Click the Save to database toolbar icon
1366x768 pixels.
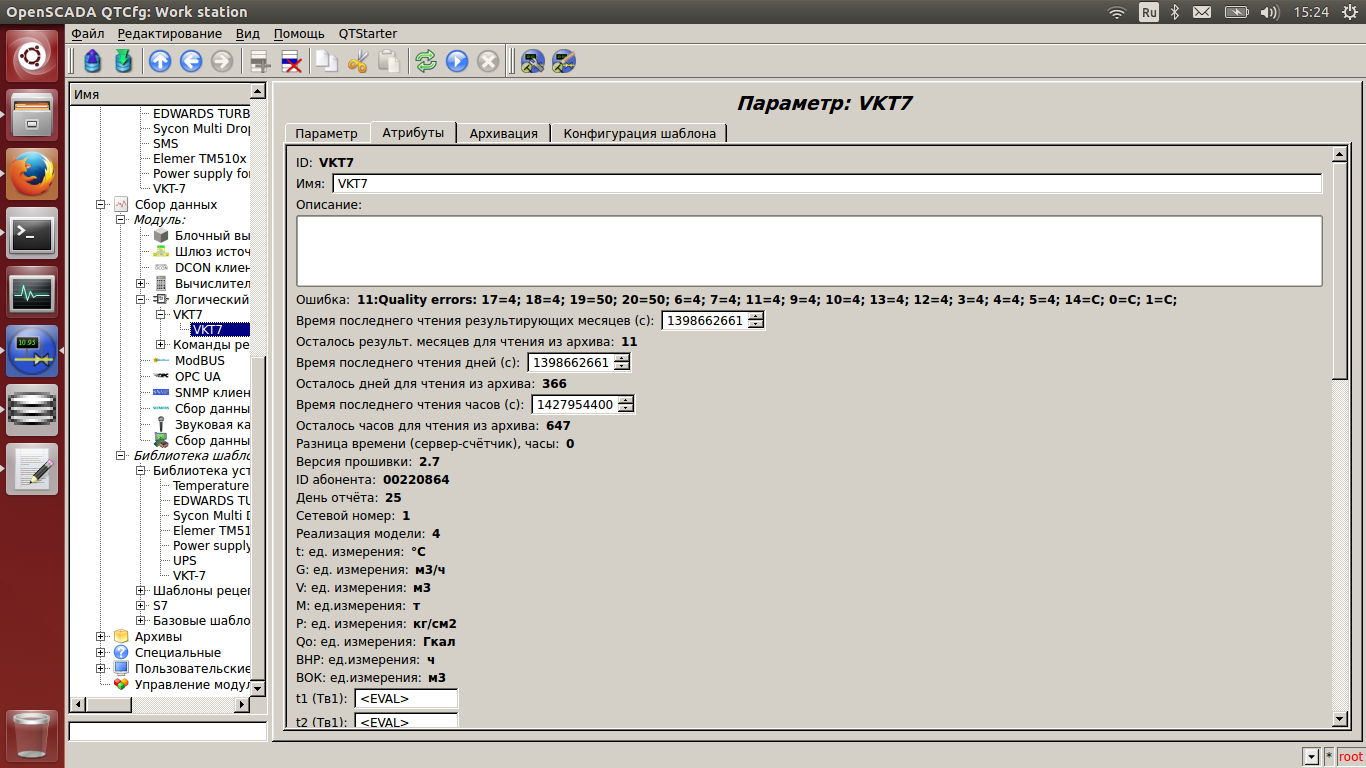(x=123, y=62)
